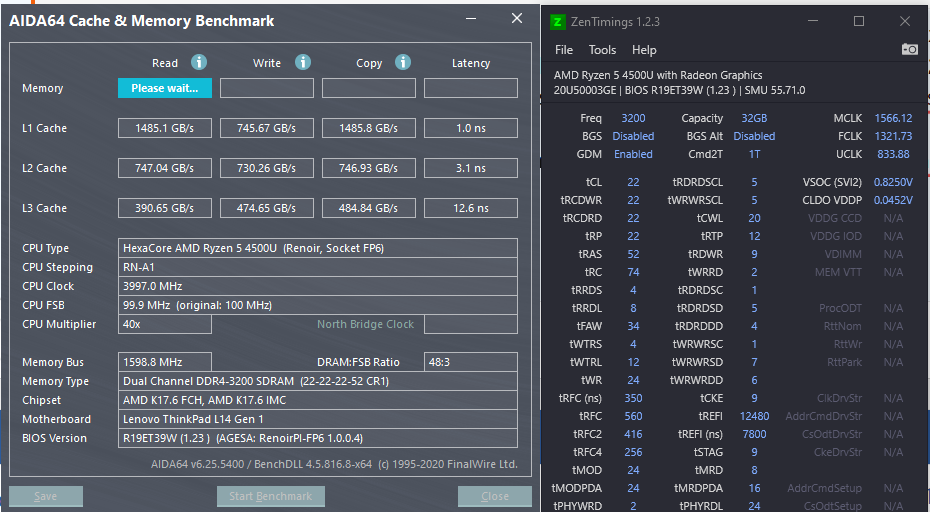
Task: Click the empty Memory Copy result field
Action: 369,88
